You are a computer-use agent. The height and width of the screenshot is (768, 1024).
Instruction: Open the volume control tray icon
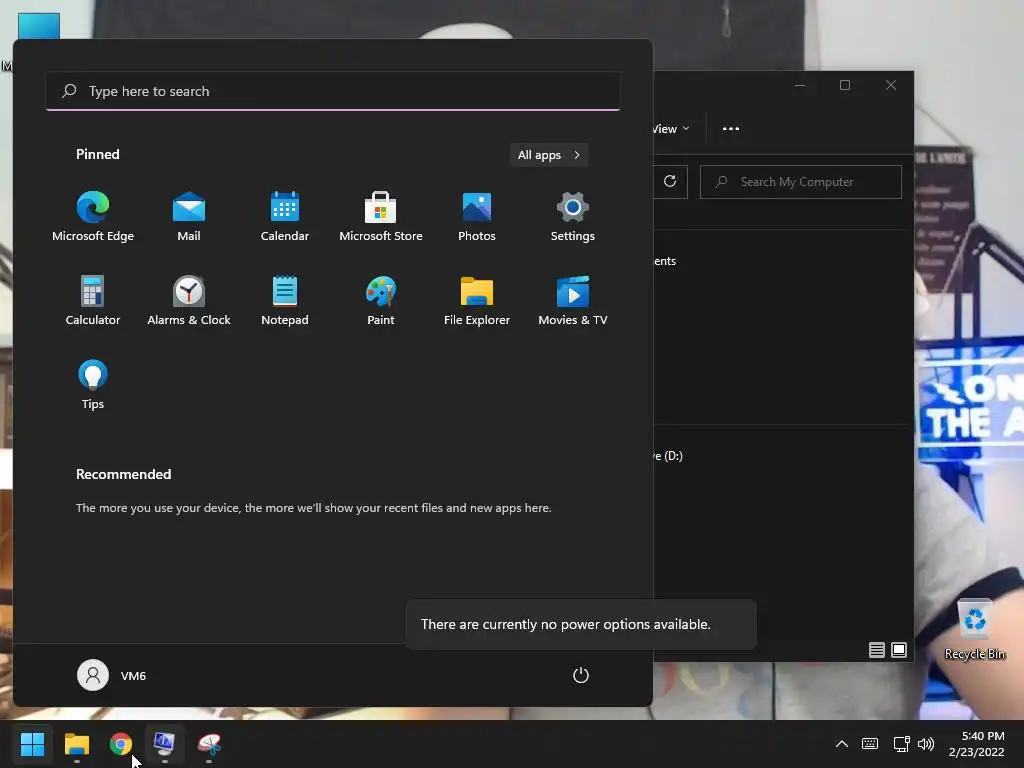coord(925,744)
